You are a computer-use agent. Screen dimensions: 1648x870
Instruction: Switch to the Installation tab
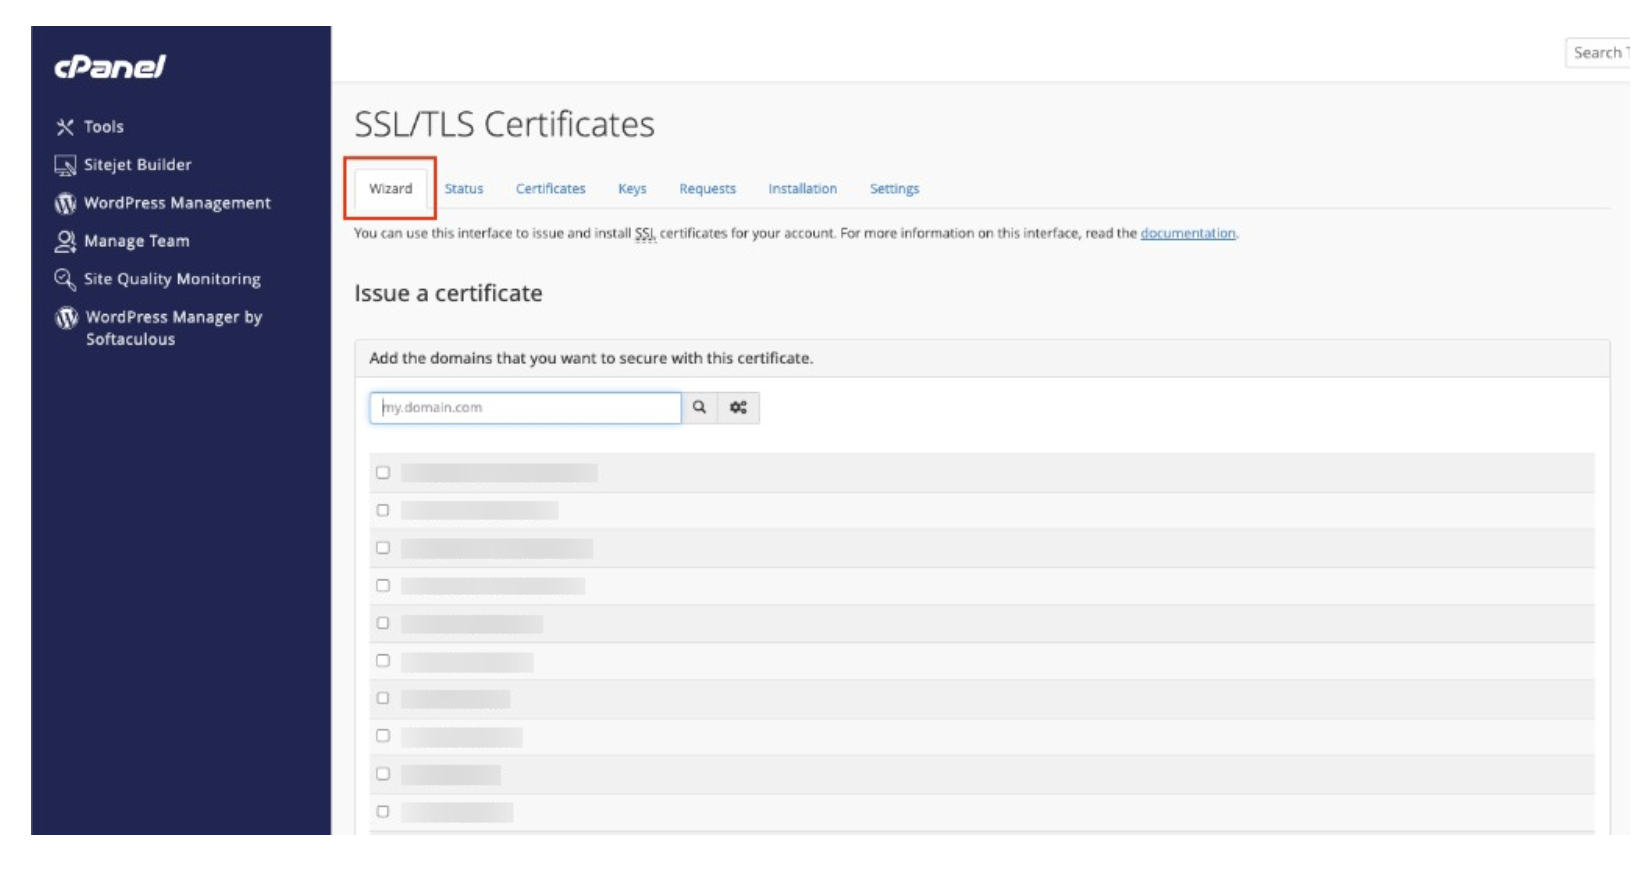point(802,189)
